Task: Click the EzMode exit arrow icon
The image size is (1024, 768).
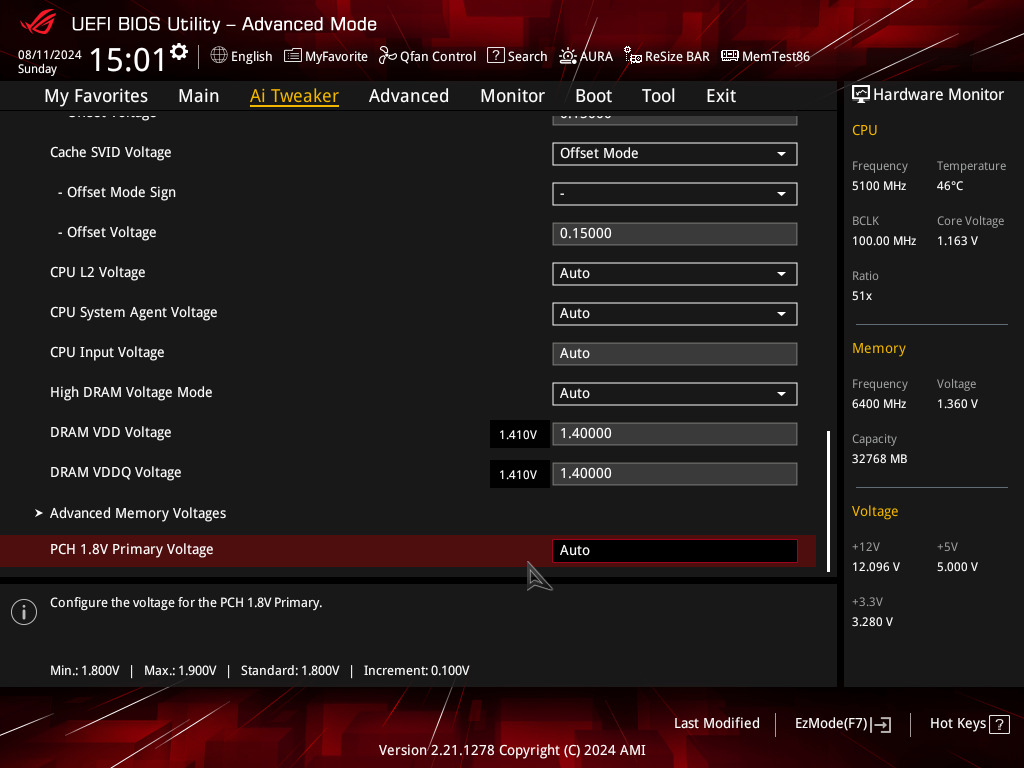Action: point(881,724)
